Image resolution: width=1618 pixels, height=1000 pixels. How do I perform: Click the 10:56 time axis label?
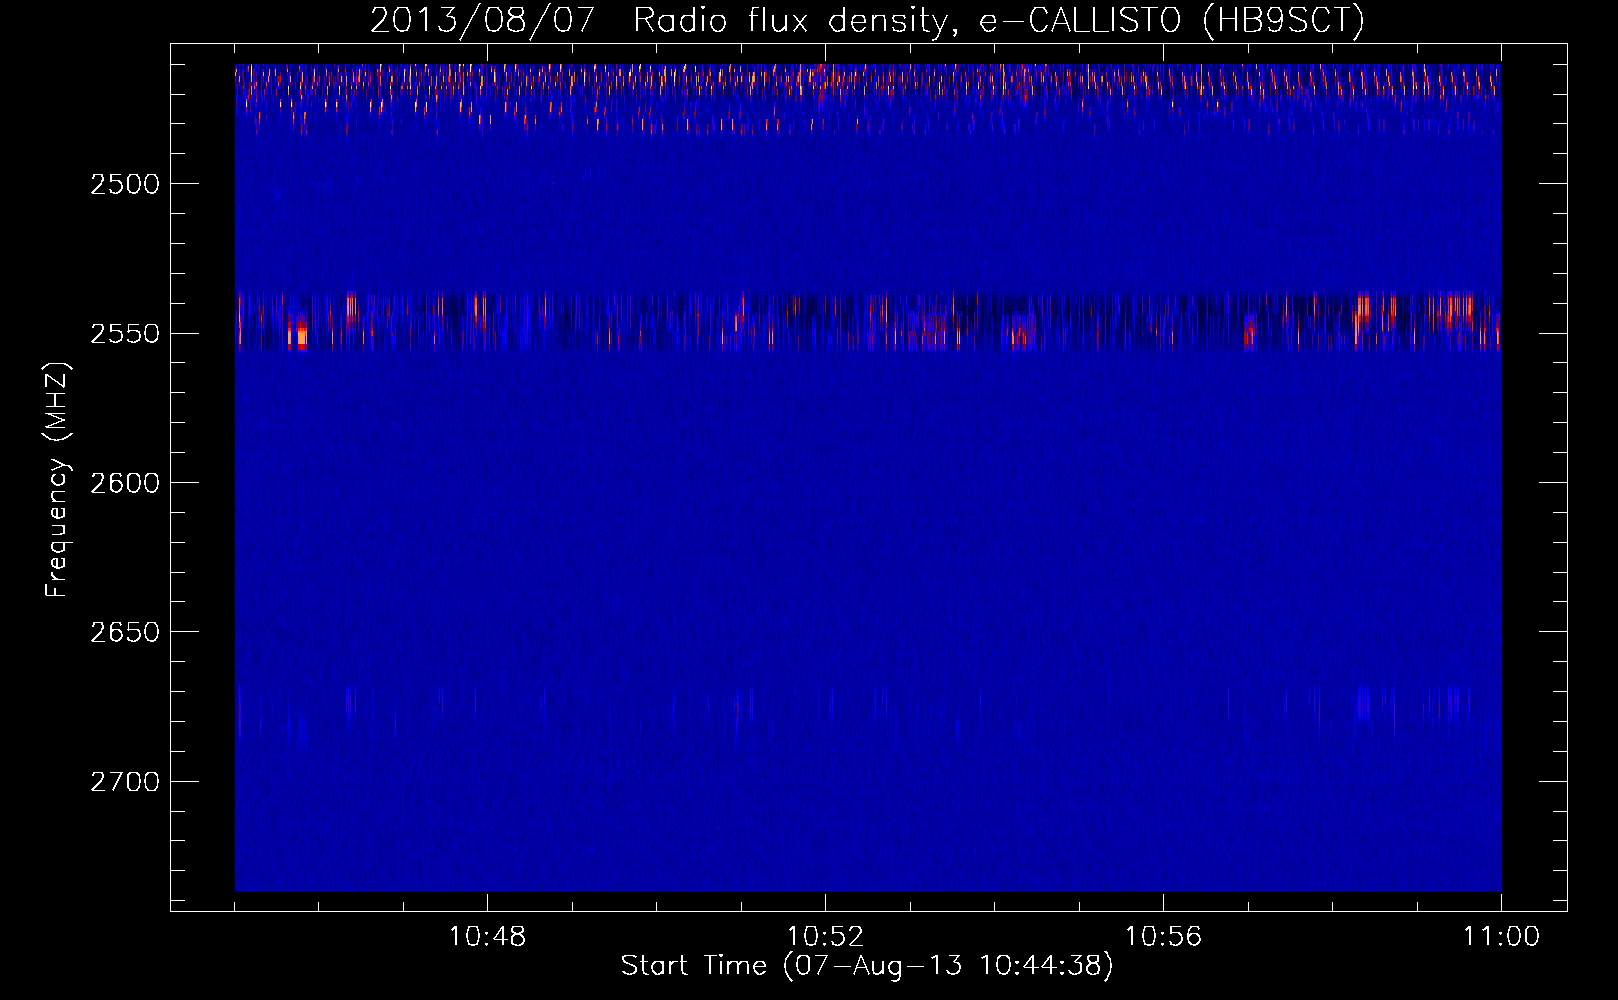pos(1163,936)
